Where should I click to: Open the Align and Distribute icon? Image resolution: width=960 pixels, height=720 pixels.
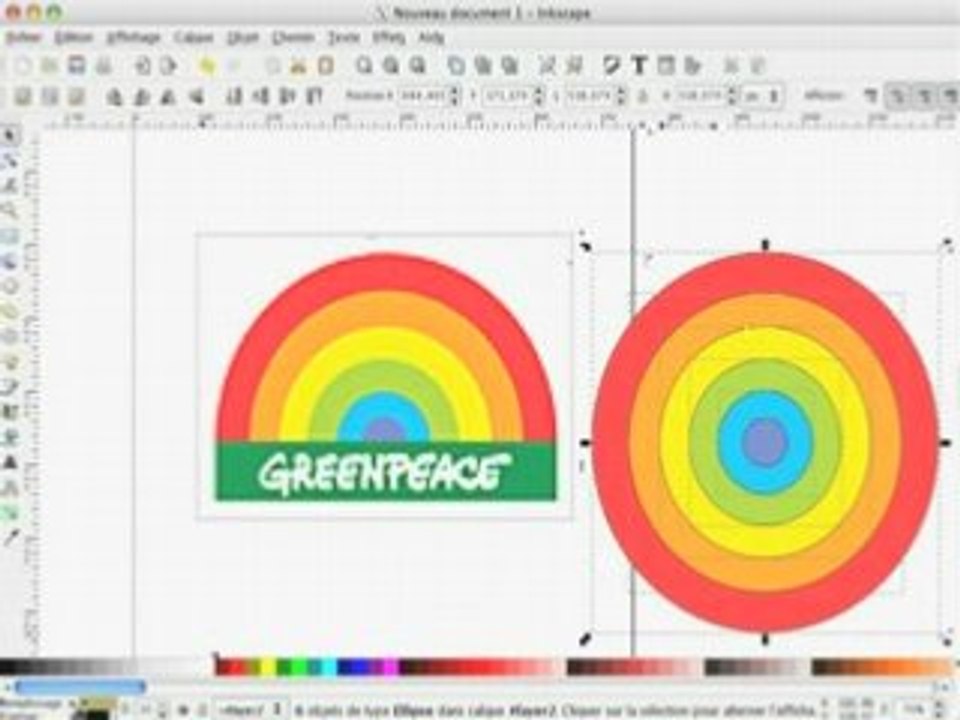point(692,66)
